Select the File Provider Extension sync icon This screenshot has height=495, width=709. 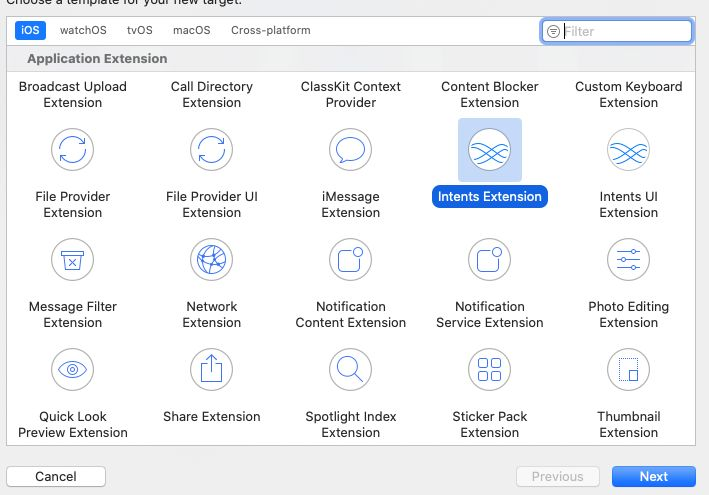(72, 150)
